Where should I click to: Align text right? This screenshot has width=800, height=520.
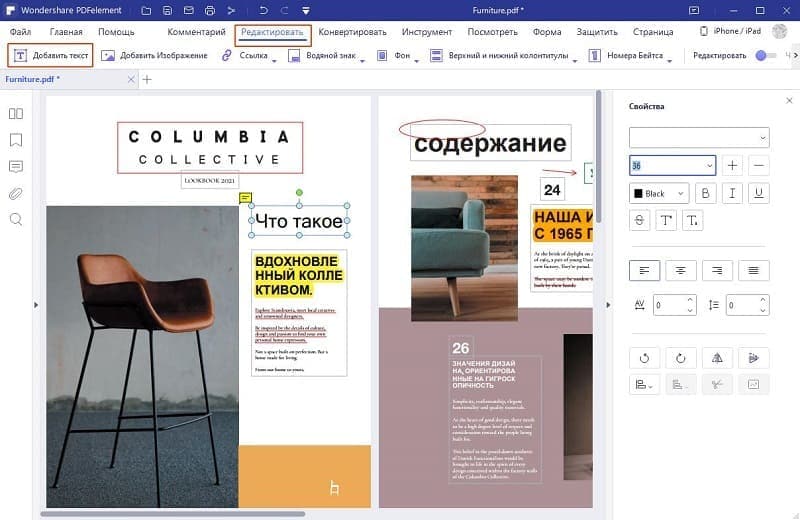click(x=717, y=270)
